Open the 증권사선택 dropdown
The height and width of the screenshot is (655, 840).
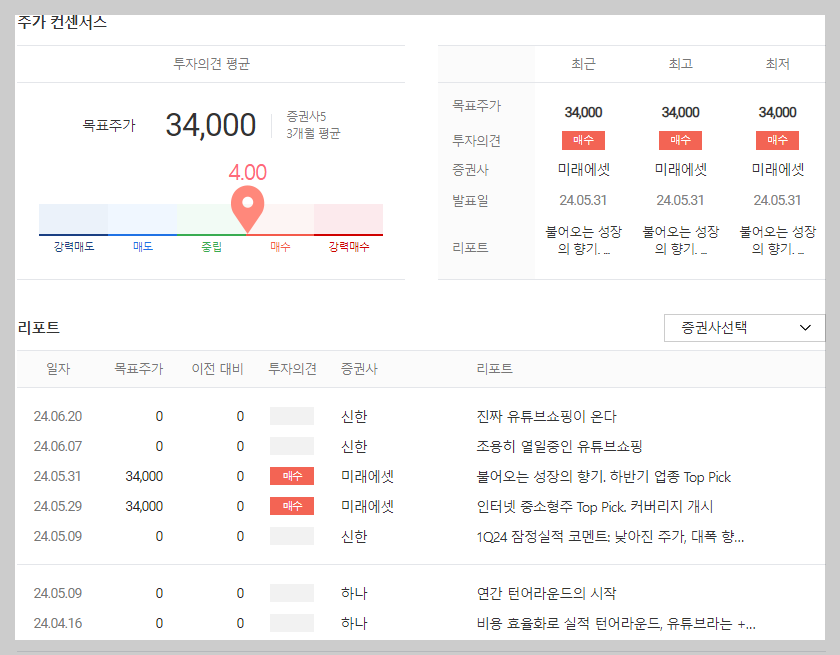pos(744,328)
